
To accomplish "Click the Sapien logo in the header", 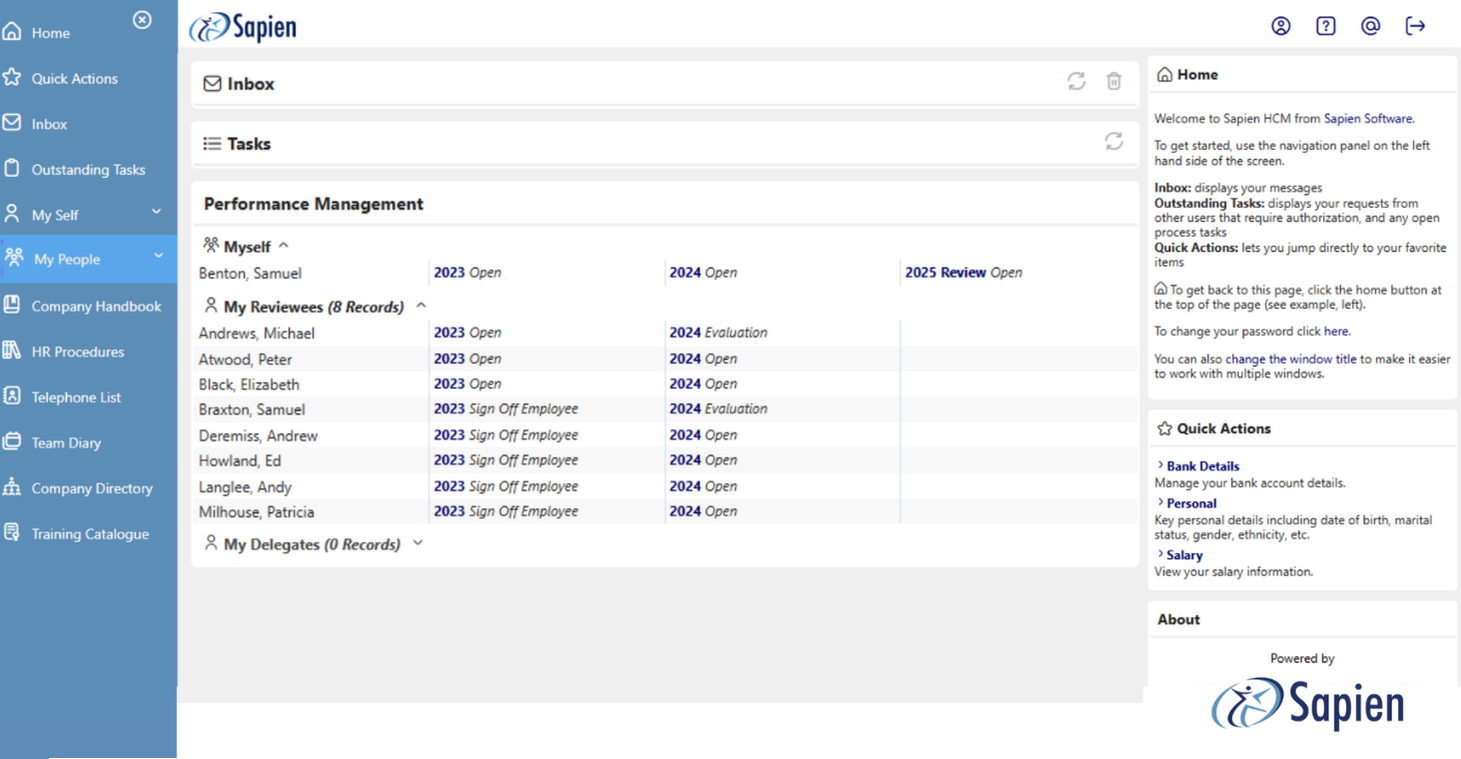I will (x=243, y=27).
